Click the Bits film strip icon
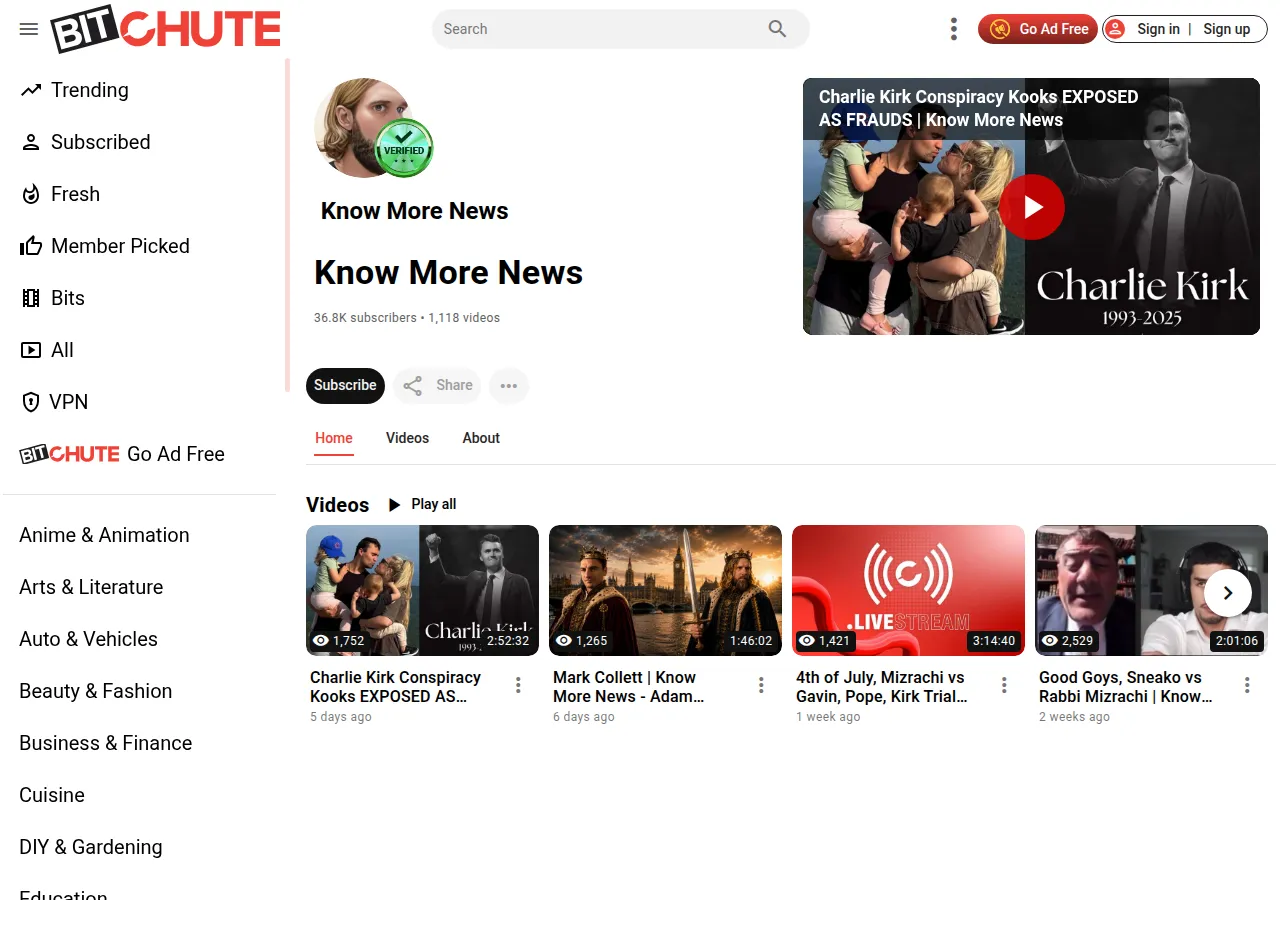The width and height of the screenshot is (1284, 948). click(x=31, y=298)
